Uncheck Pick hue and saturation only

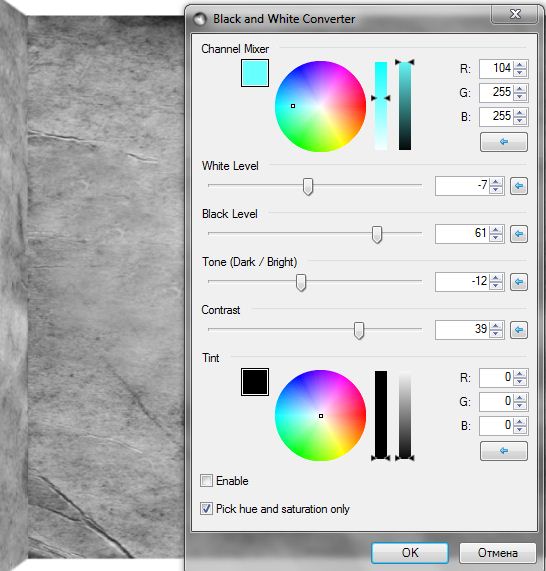click(x=206, y=509)
